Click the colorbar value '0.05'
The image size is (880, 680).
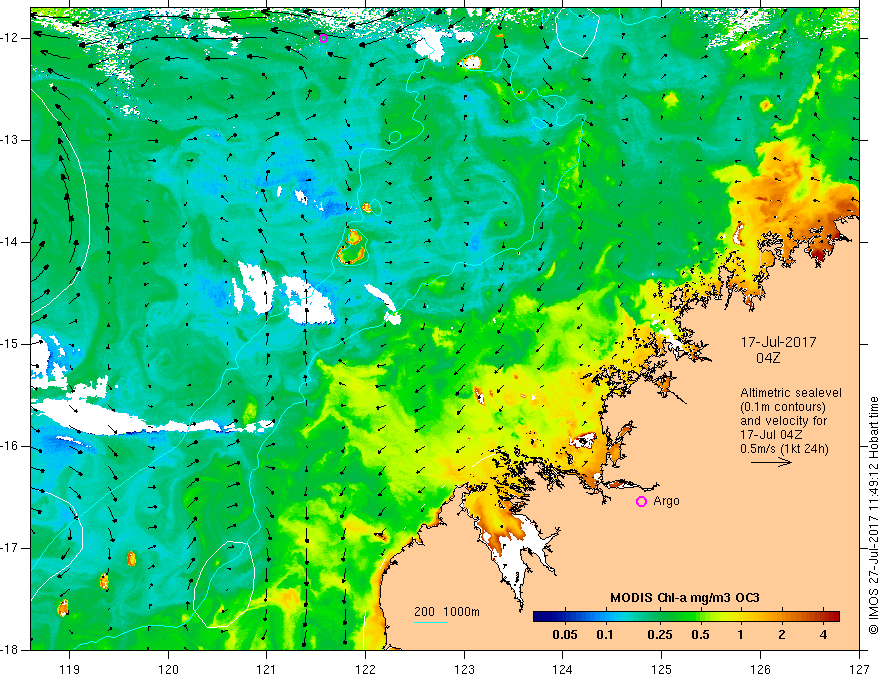click(x=565, y=635)
